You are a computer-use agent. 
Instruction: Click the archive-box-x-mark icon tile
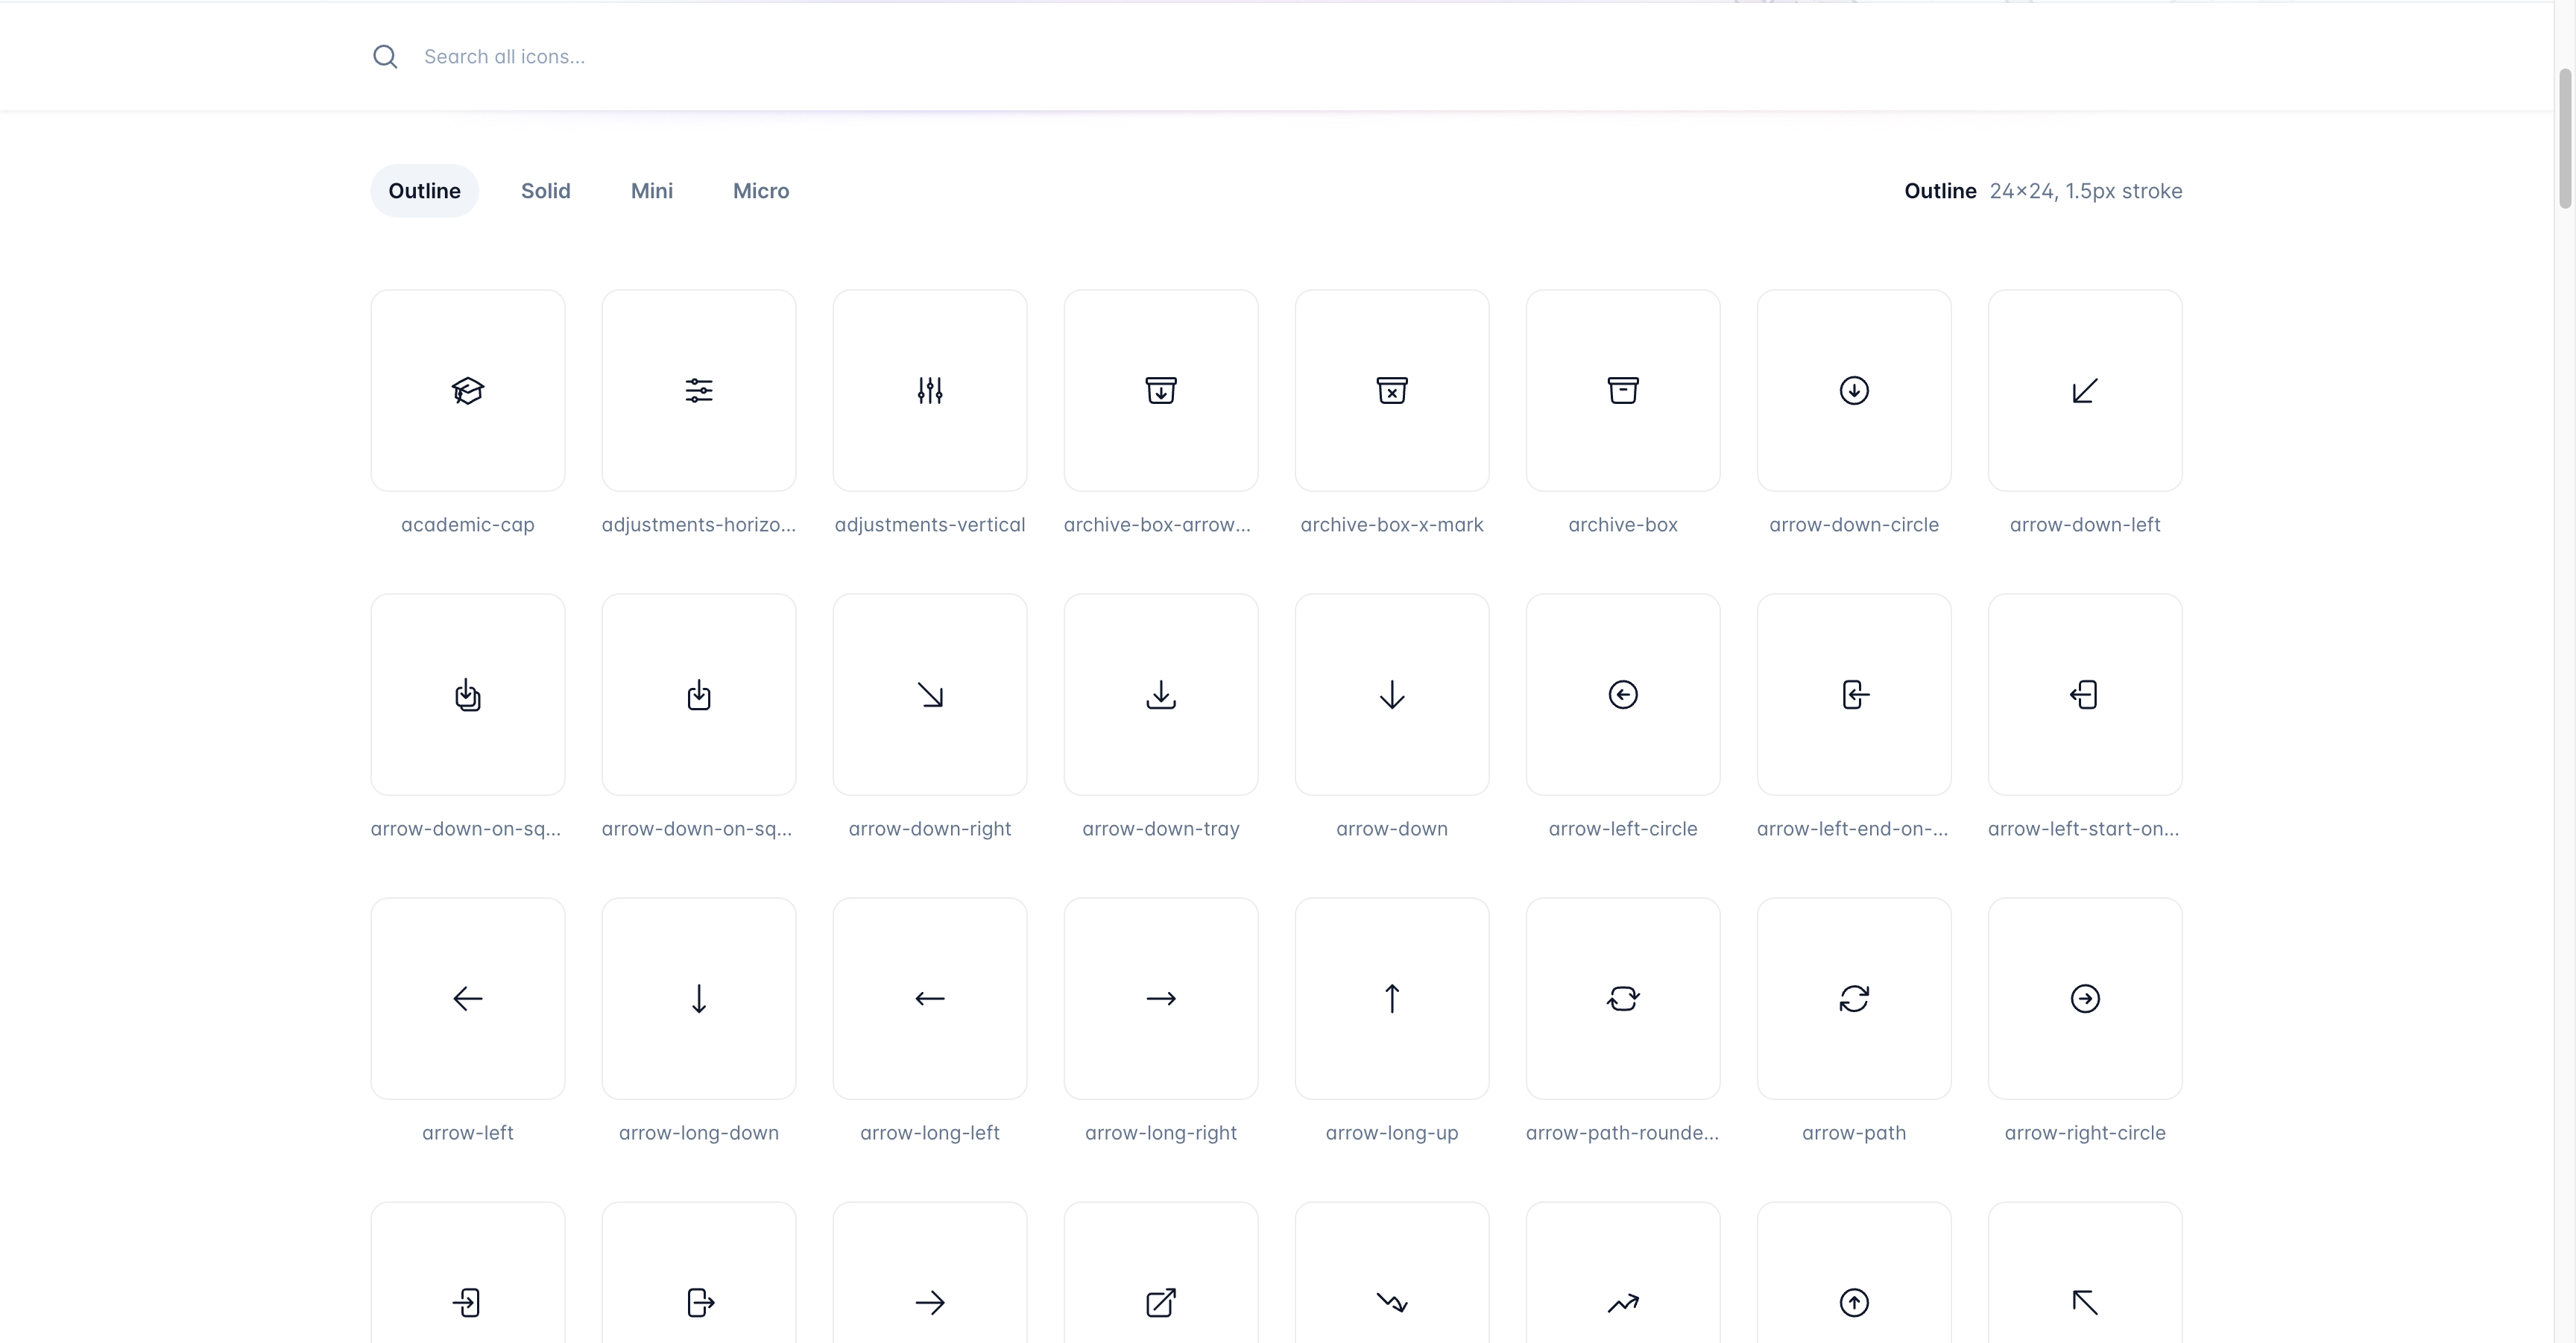(x=1392, y=390)
